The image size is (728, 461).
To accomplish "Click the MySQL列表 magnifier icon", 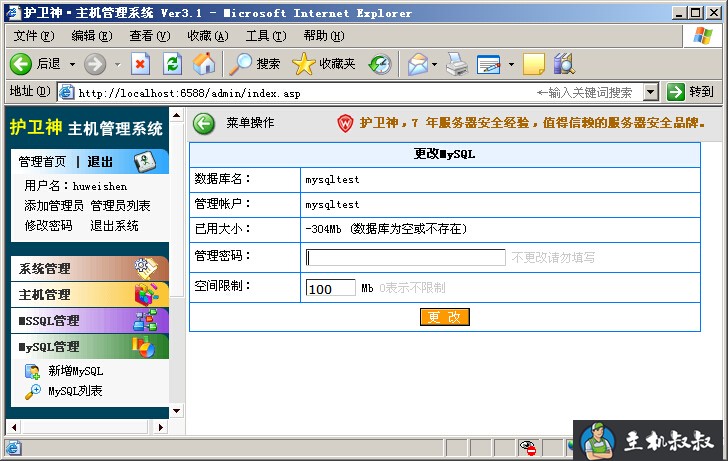I will click(32, 392).
